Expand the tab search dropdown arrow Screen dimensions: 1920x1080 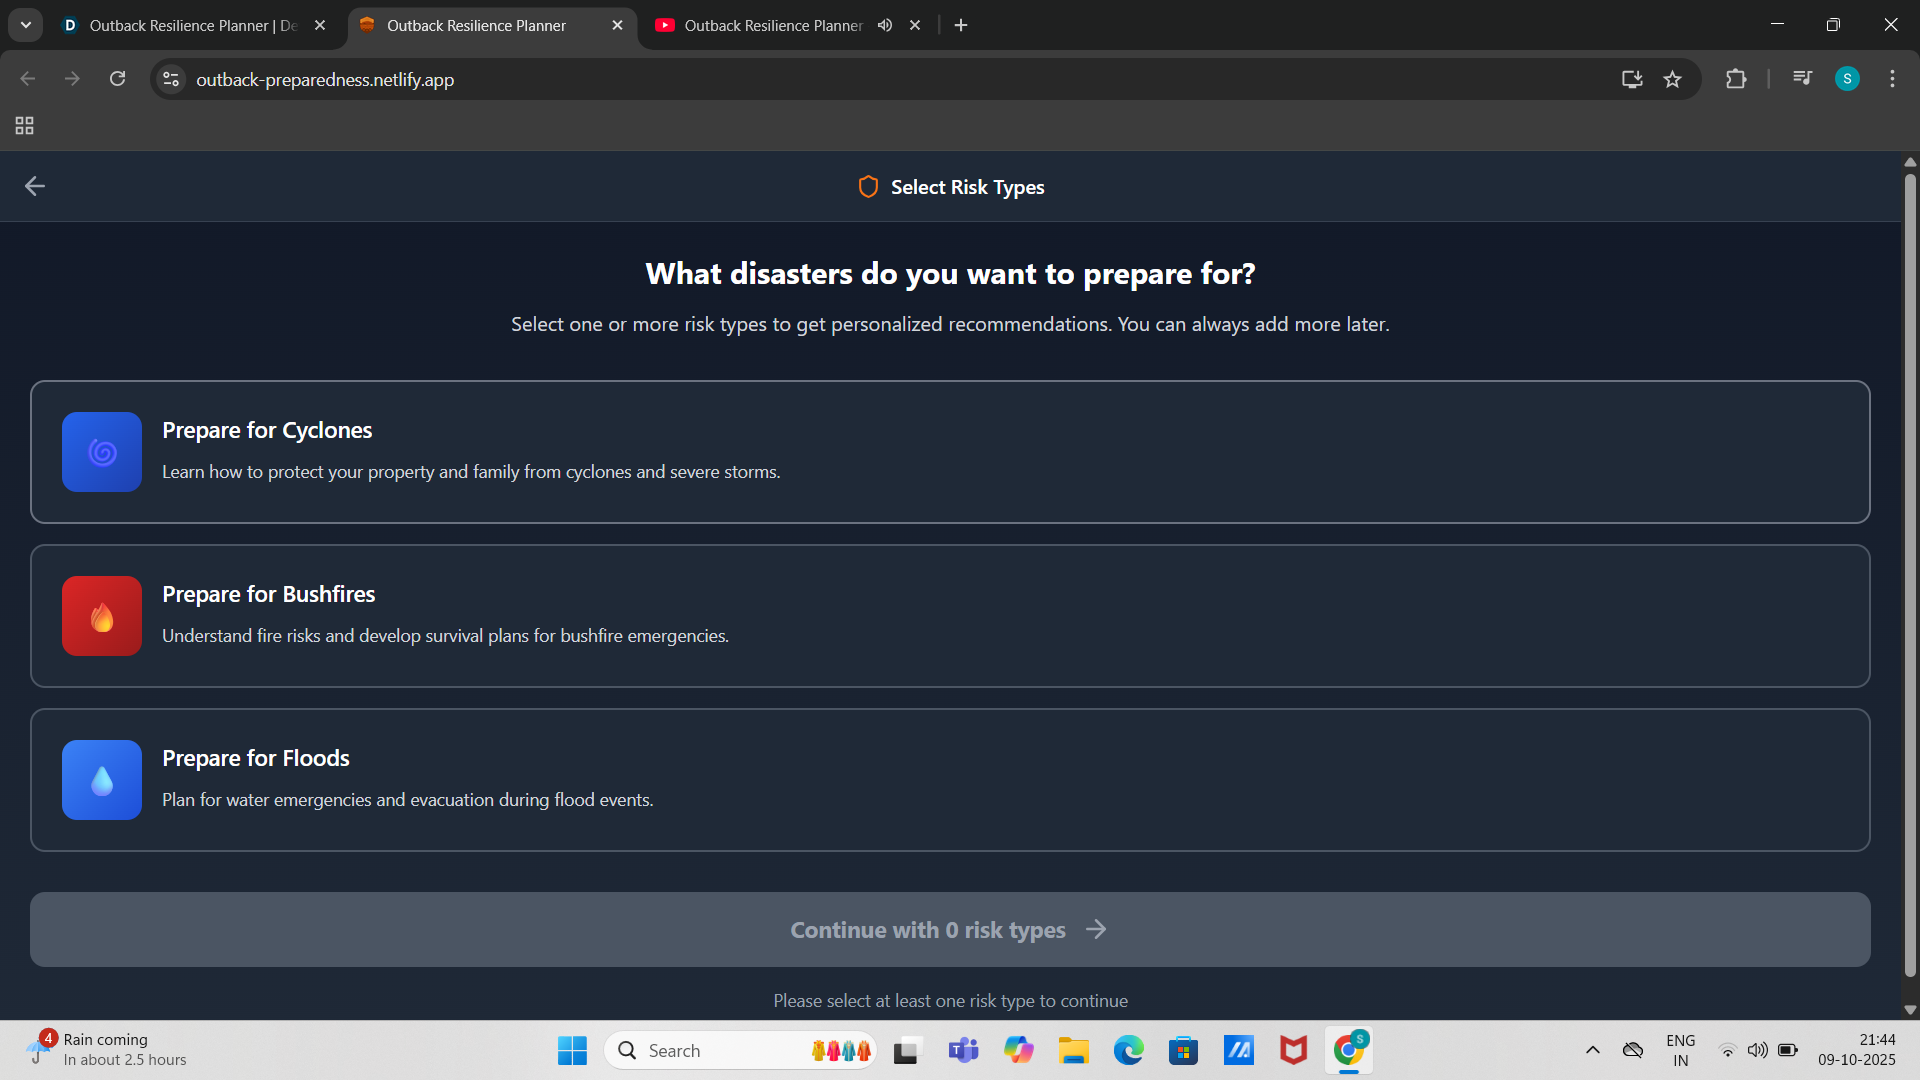26,25
